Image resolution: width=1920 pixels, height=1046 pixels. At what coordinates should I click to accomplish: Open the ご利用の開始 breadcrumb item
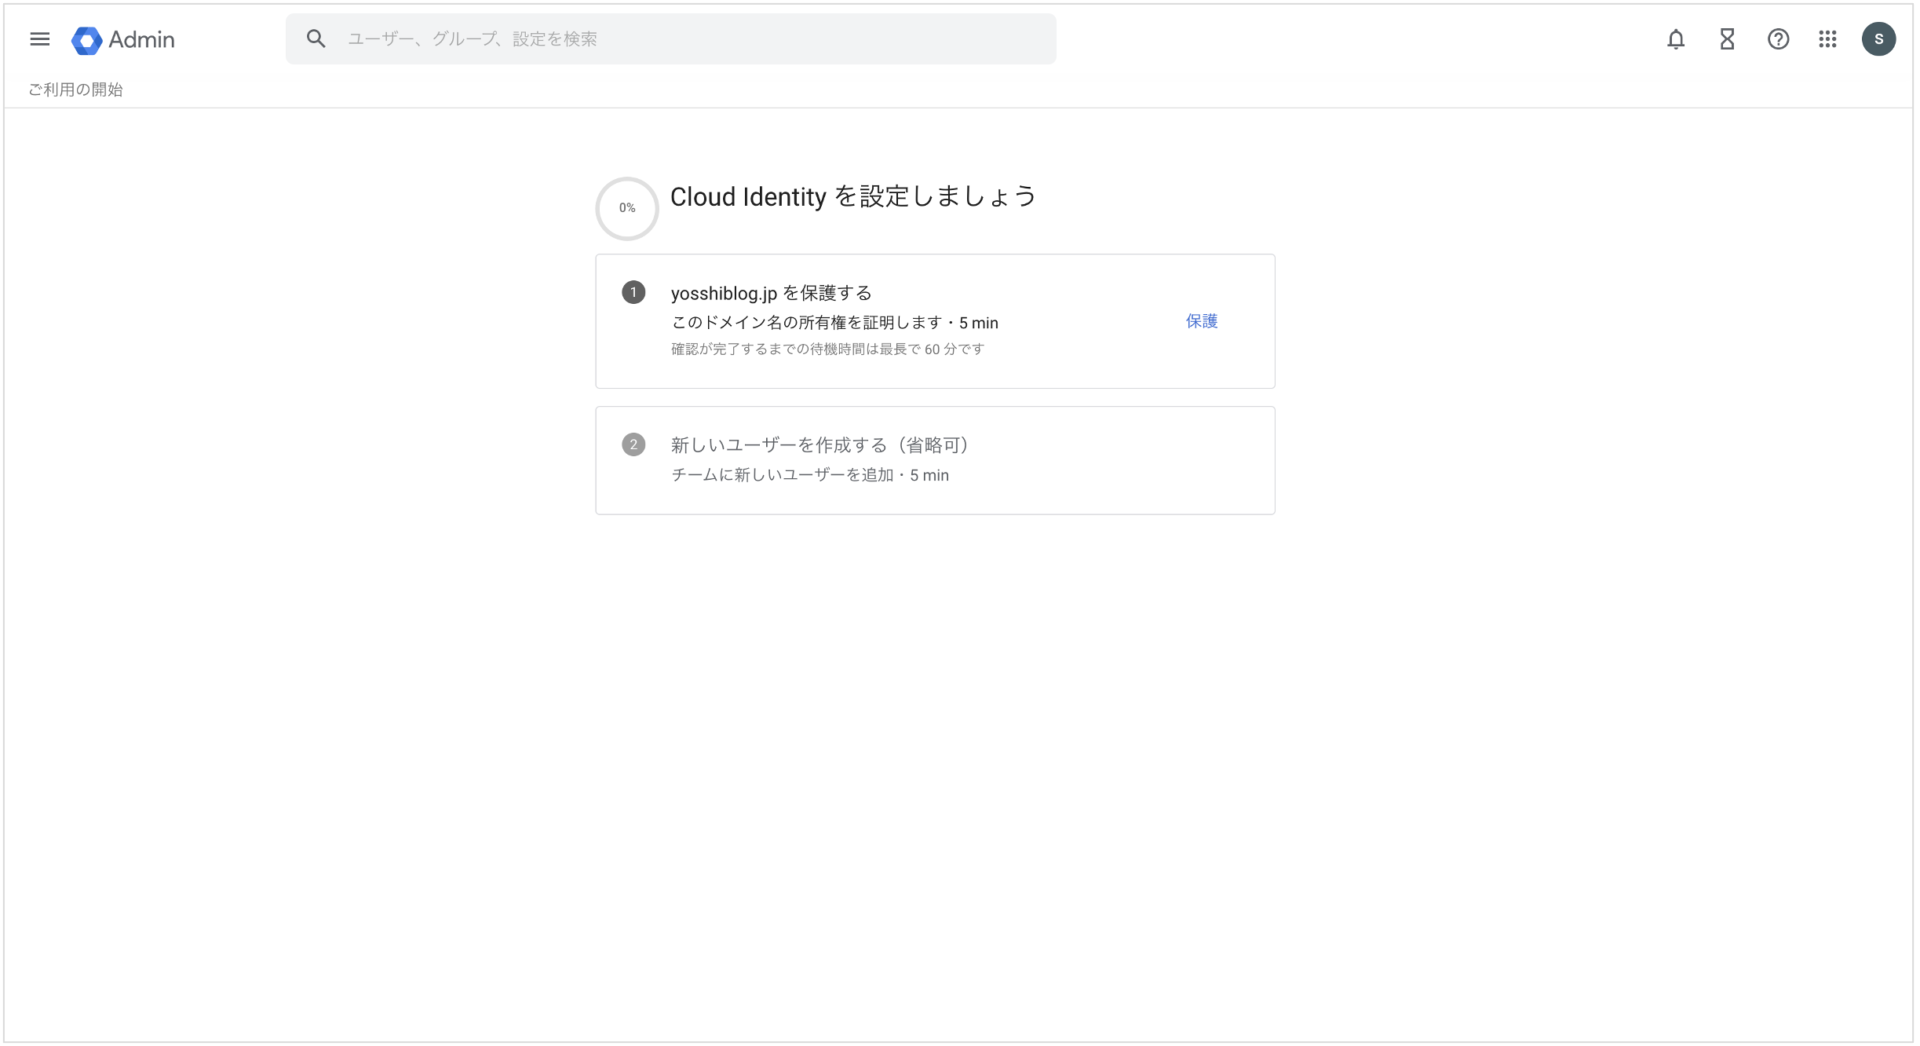(x=75, y=89)
